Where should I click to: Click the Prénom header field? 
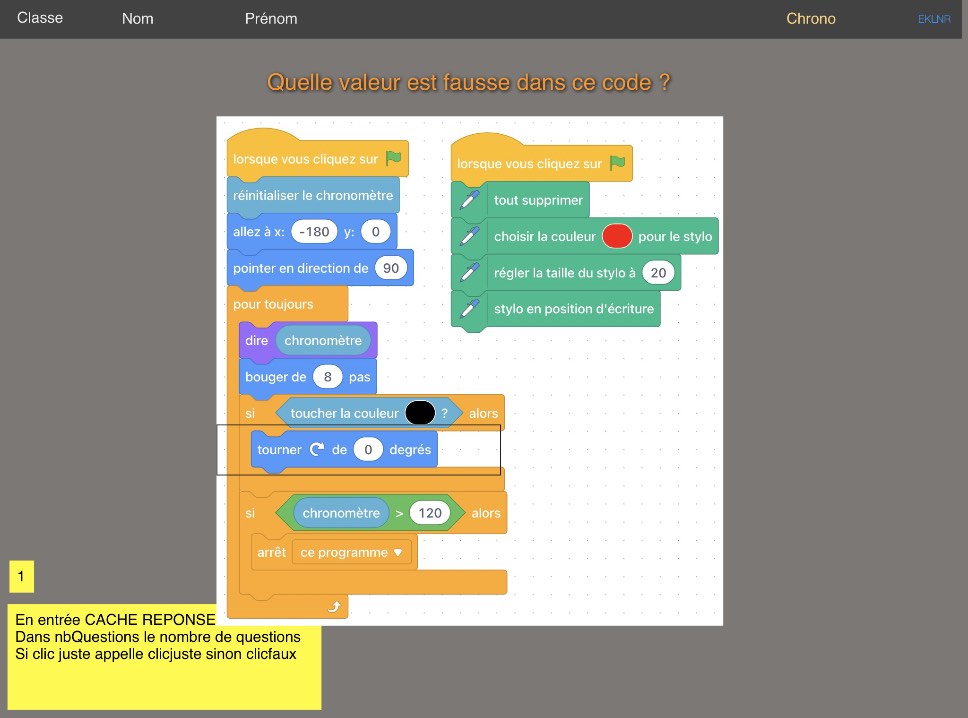tap(271, 19)
